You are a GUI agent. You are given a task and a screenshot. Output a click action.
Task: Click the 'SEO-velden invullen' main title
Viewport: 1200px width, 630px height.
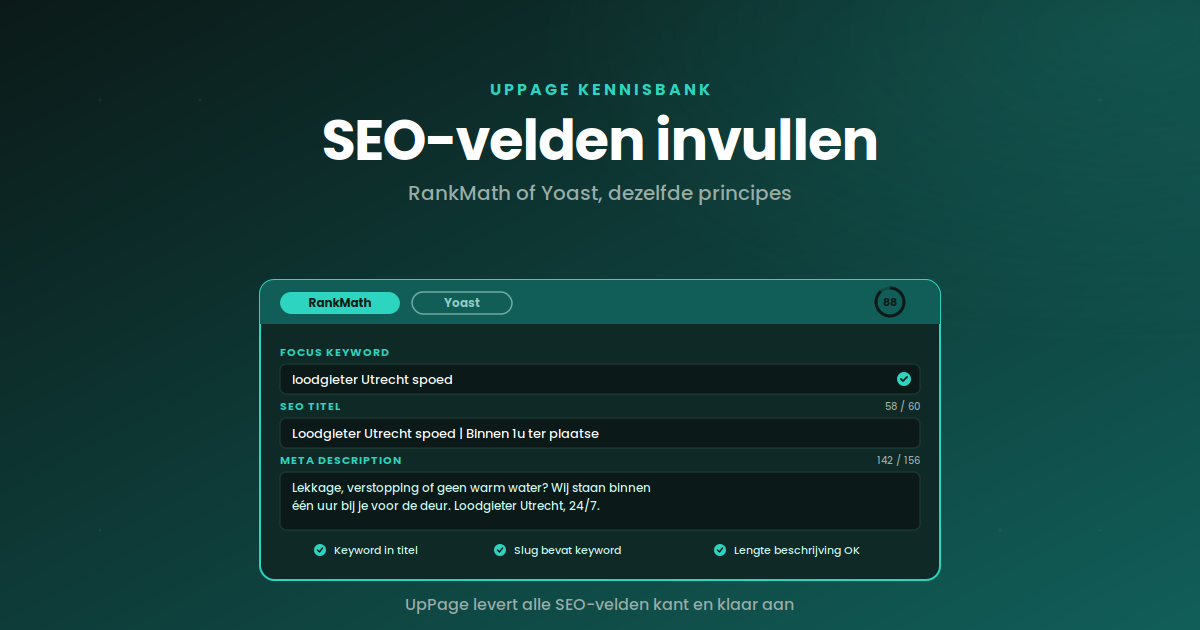click(x=600, y=141)
